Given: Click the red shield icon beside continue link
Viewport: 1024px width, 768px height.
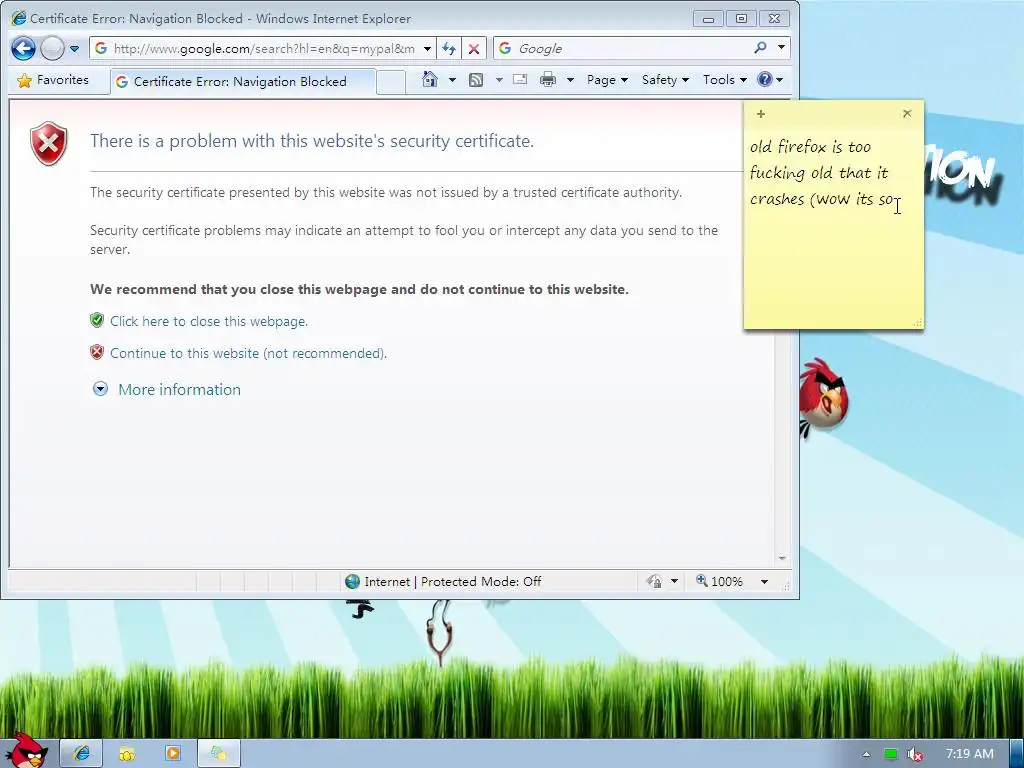Looking at the screenshot, I should coord(97,352).
